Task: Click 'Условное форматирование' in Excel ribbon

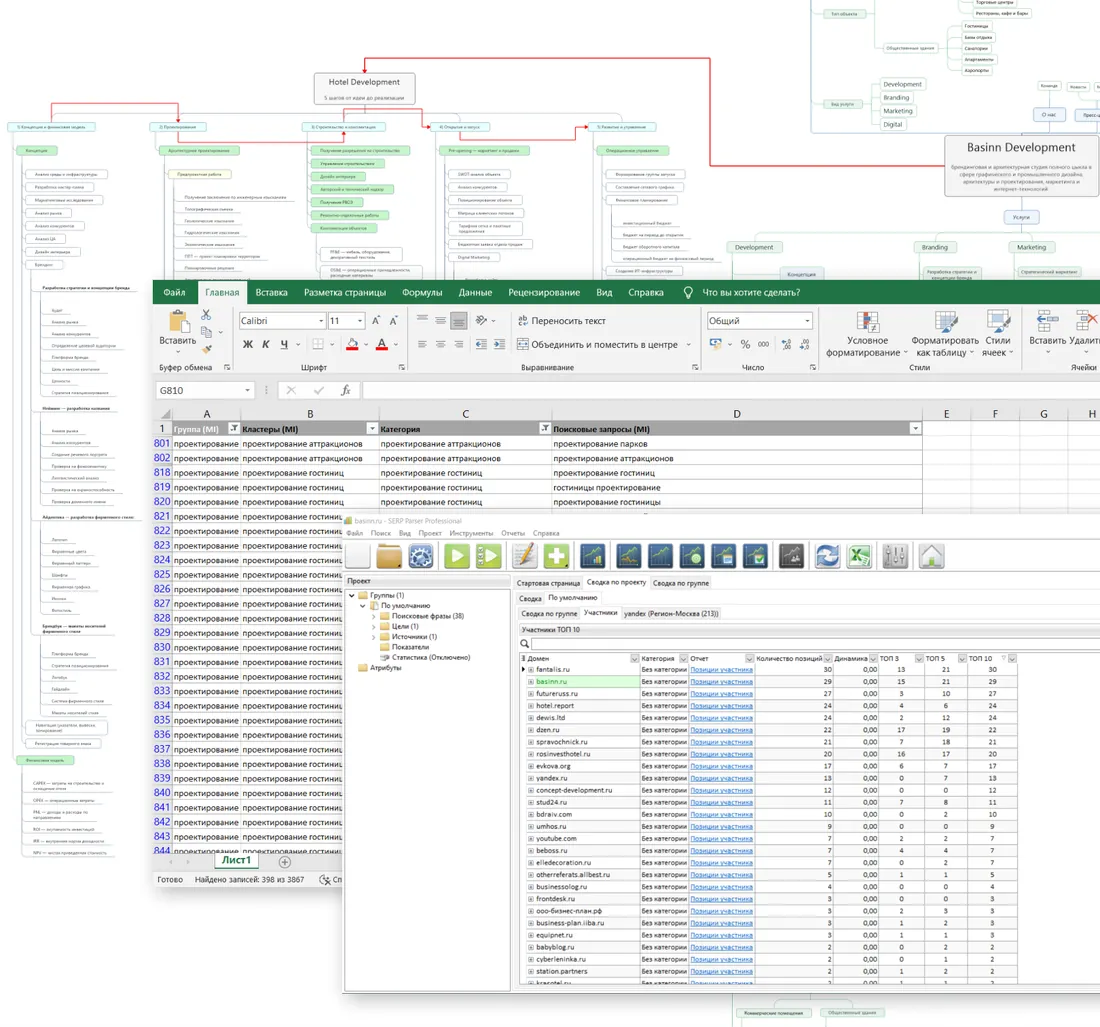Action: click(867, 335)
